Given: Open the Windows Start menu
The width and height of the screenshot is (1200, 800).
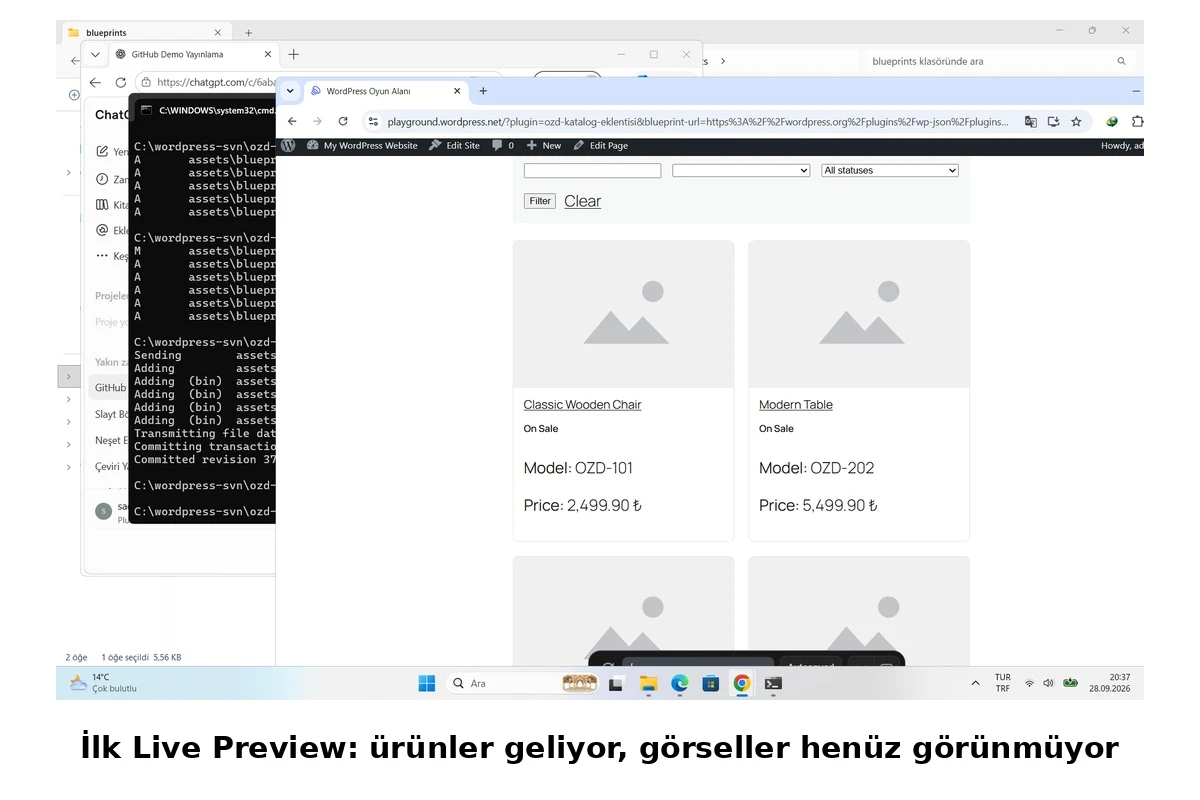Looking at the screenshot, I should pyautogui.click(x=427, y=683).
